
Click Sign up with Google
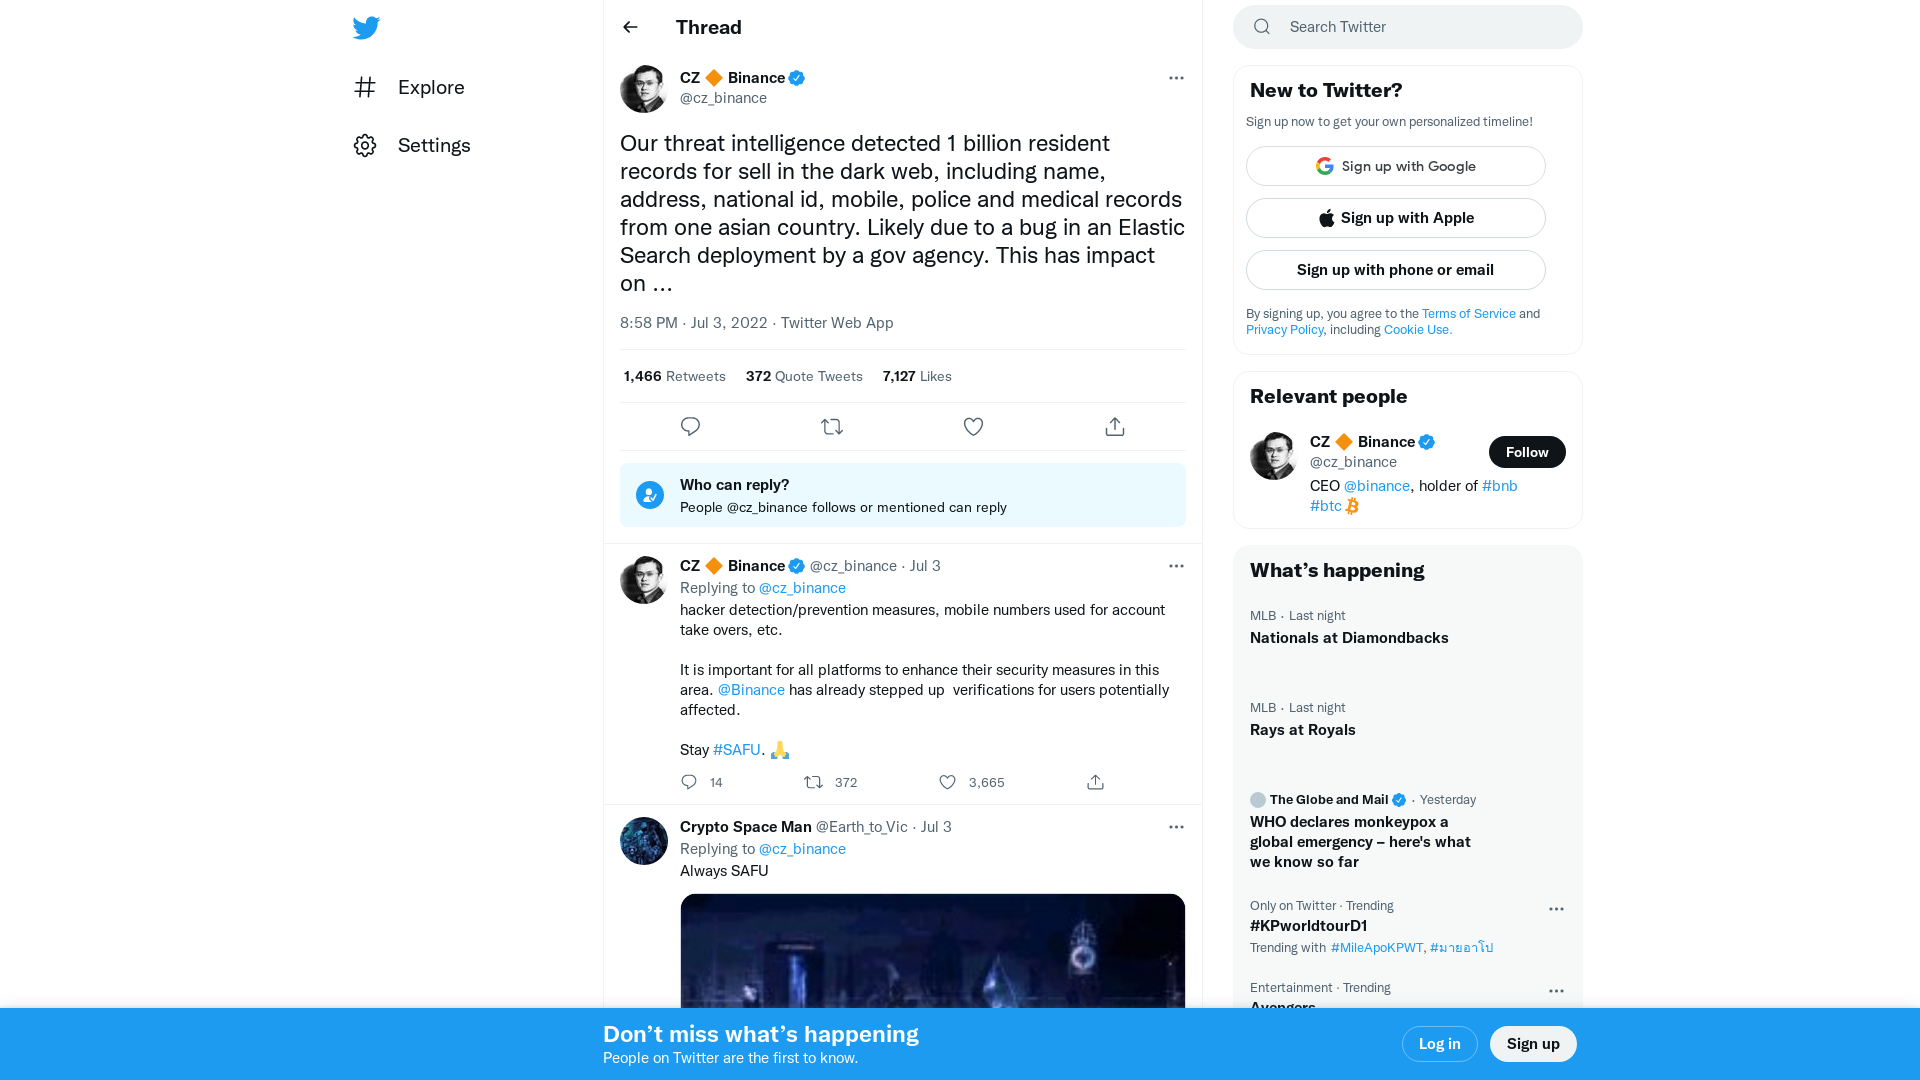pyautogui.click(x=1395, y=166)
